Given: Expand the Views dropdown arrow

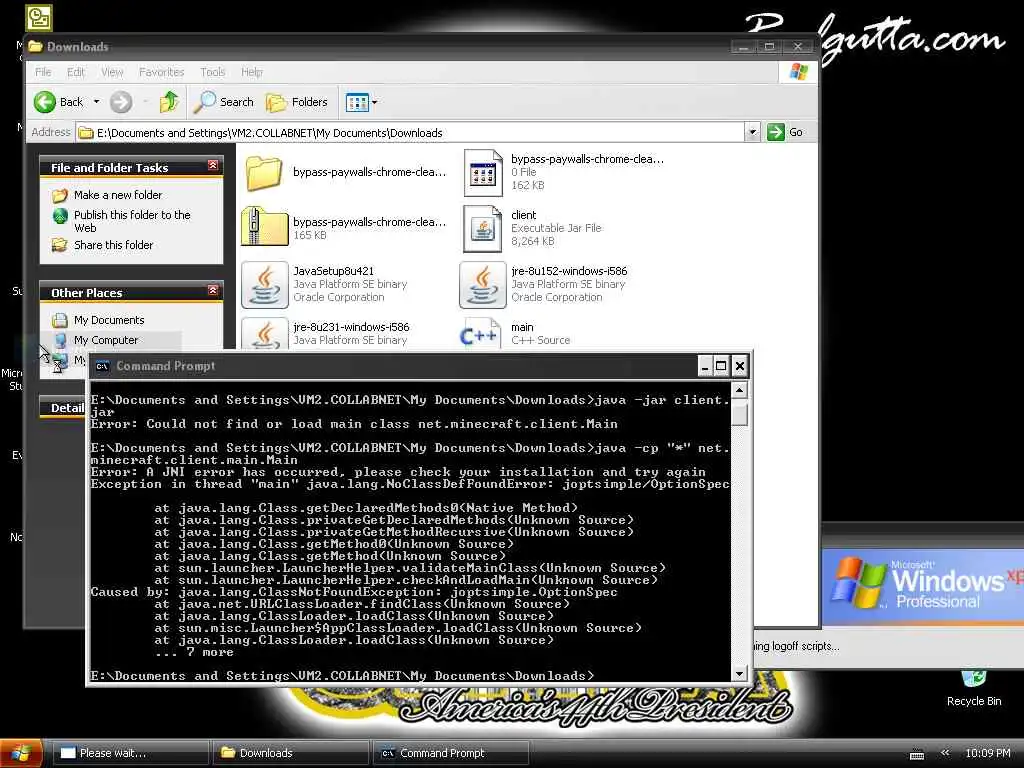Looking at the screenshot, I should [374, 102].
